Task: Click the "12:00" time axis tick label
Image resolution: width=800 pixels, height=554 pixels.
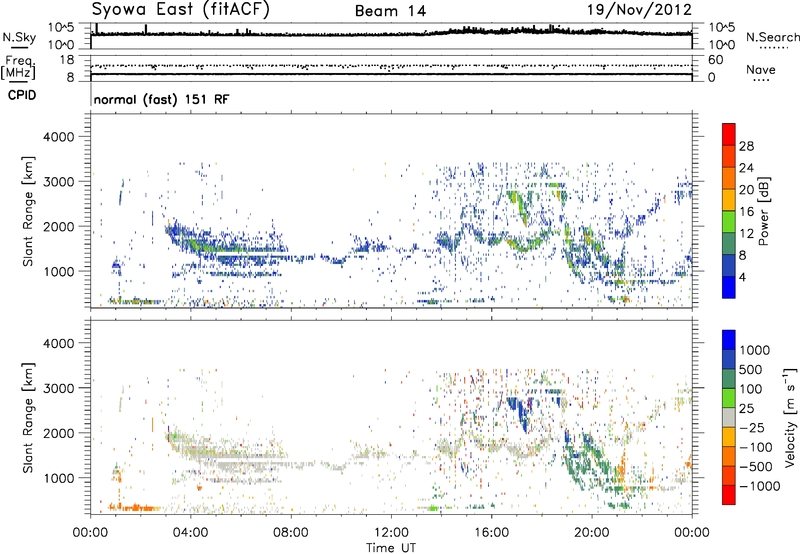Action: click(391, 533)
